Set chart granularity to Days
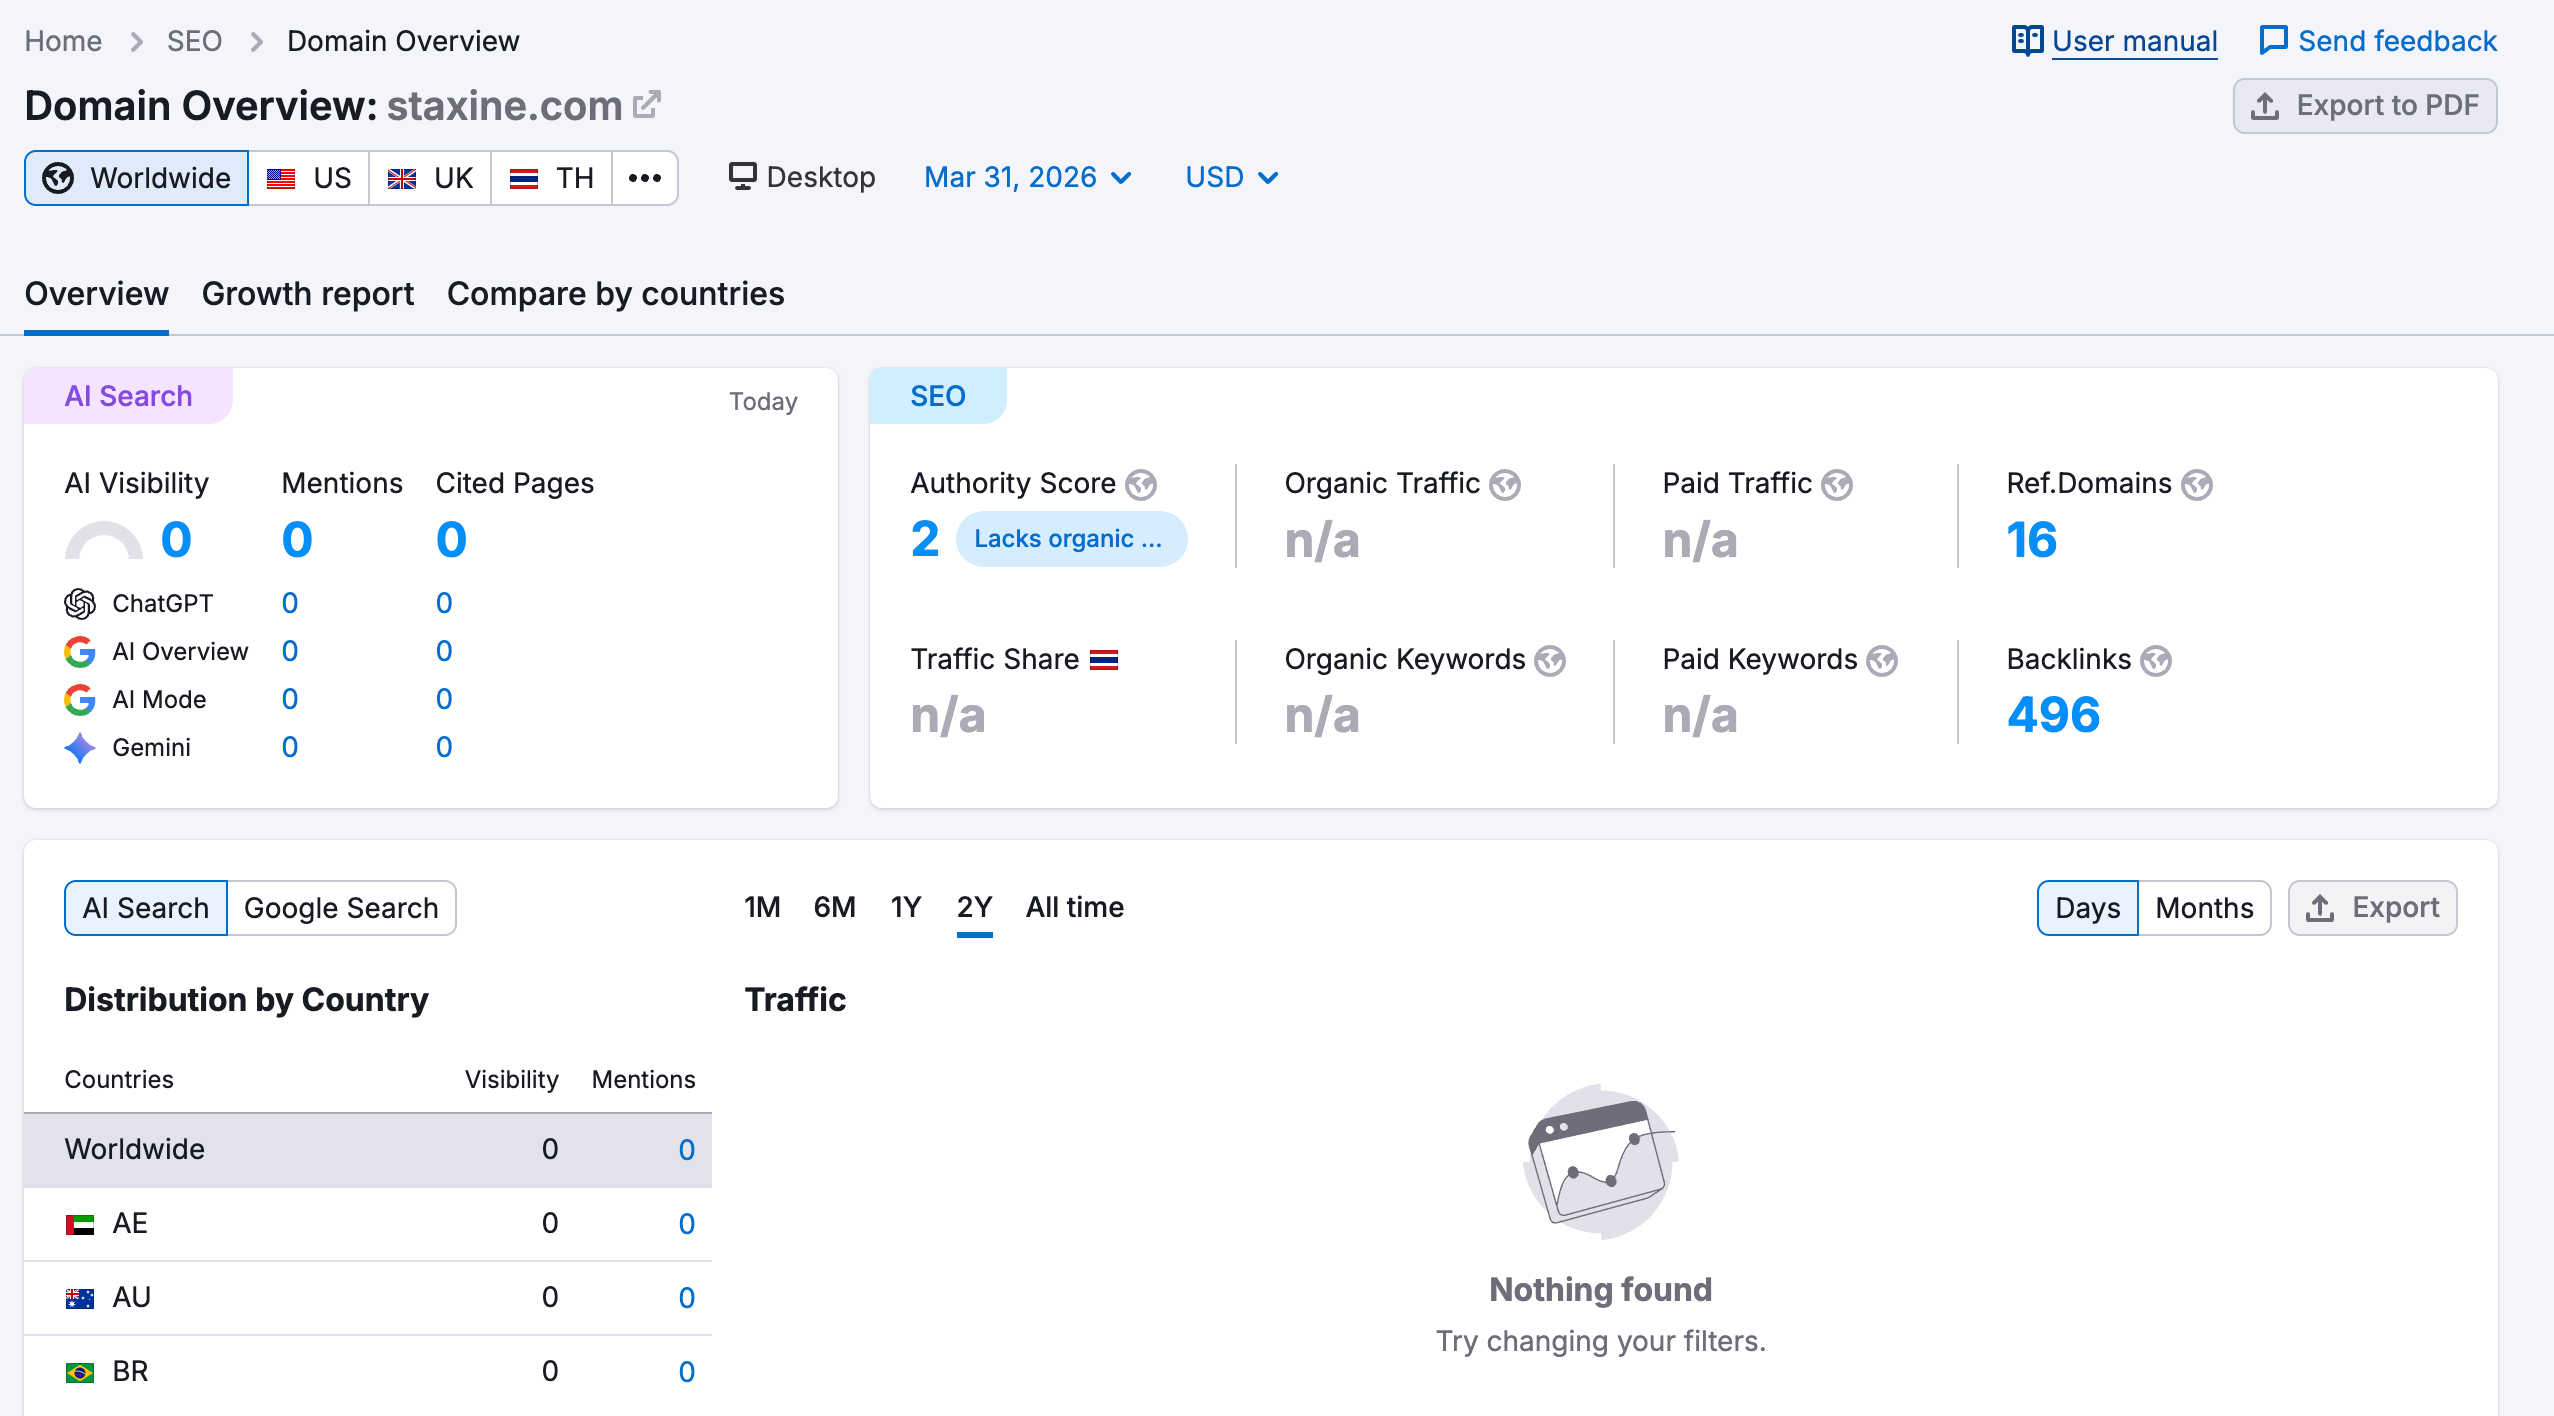 pyautogui.click(x=2088, y=908)
